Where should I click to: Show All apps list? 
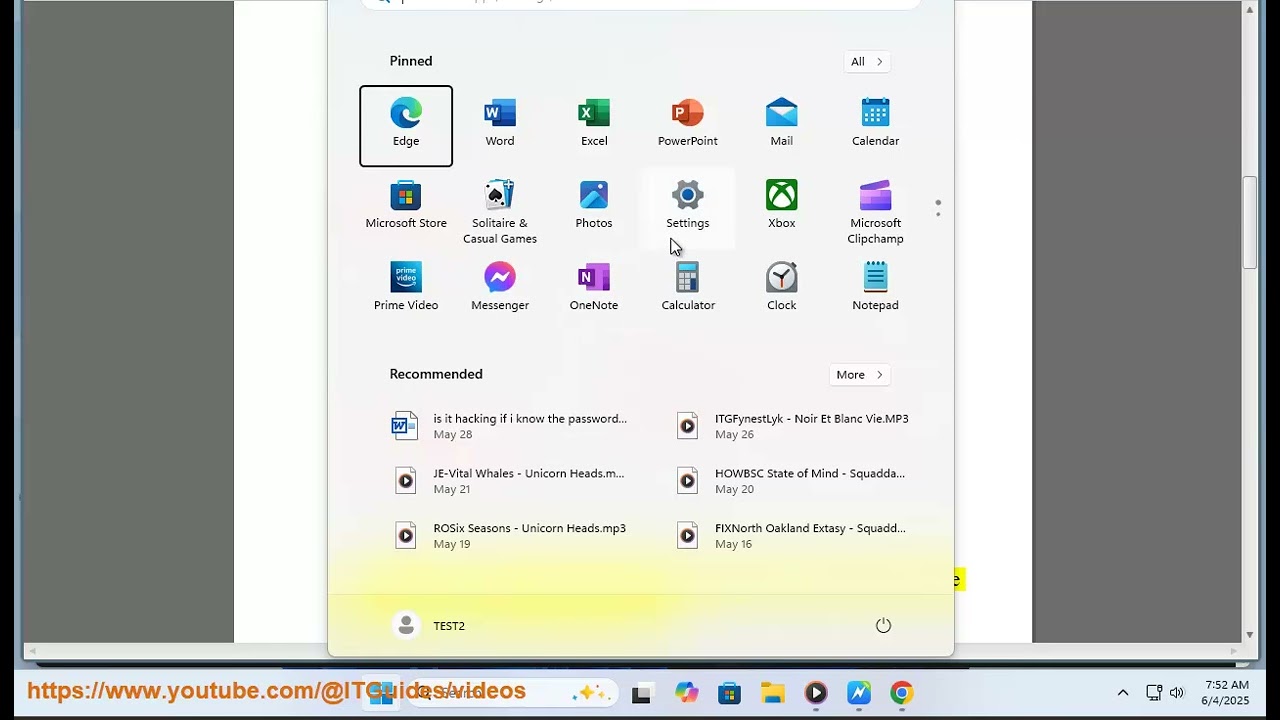(867, 62)
